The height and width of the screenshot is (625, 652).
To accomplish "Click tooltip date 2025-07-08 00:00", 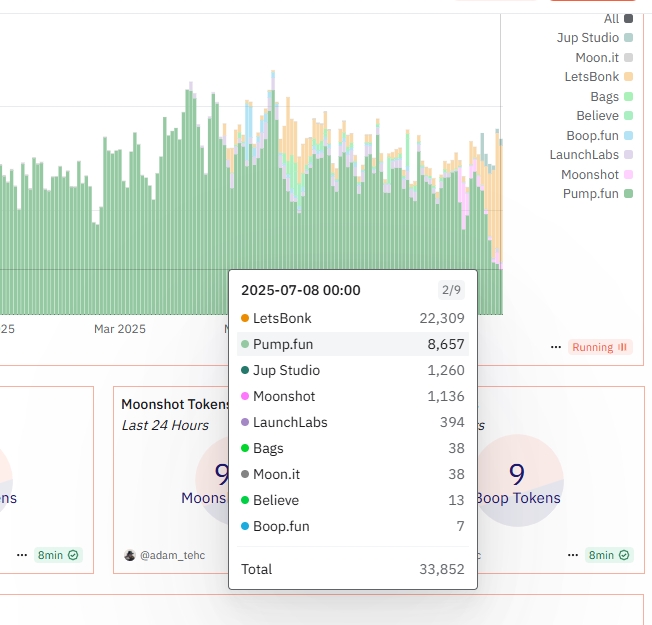I will pyautogui.click(x=301, y=290).
